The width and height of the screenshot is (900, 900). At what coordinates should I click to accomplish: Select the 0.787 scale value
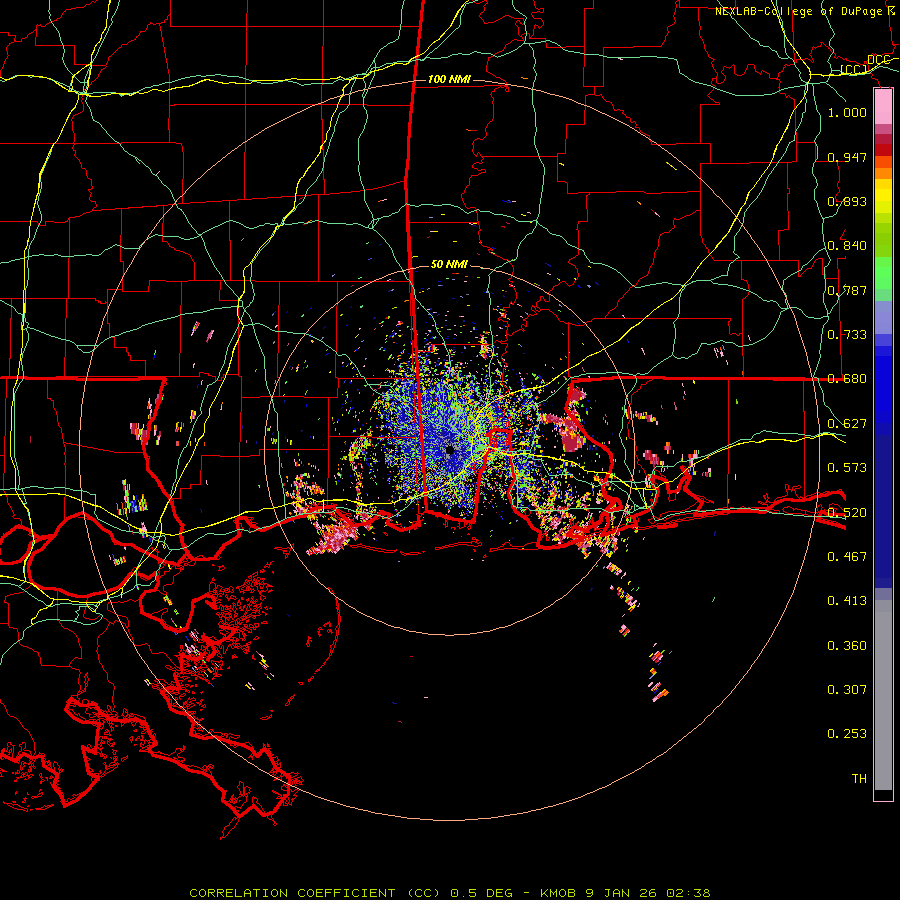point(847,290)
